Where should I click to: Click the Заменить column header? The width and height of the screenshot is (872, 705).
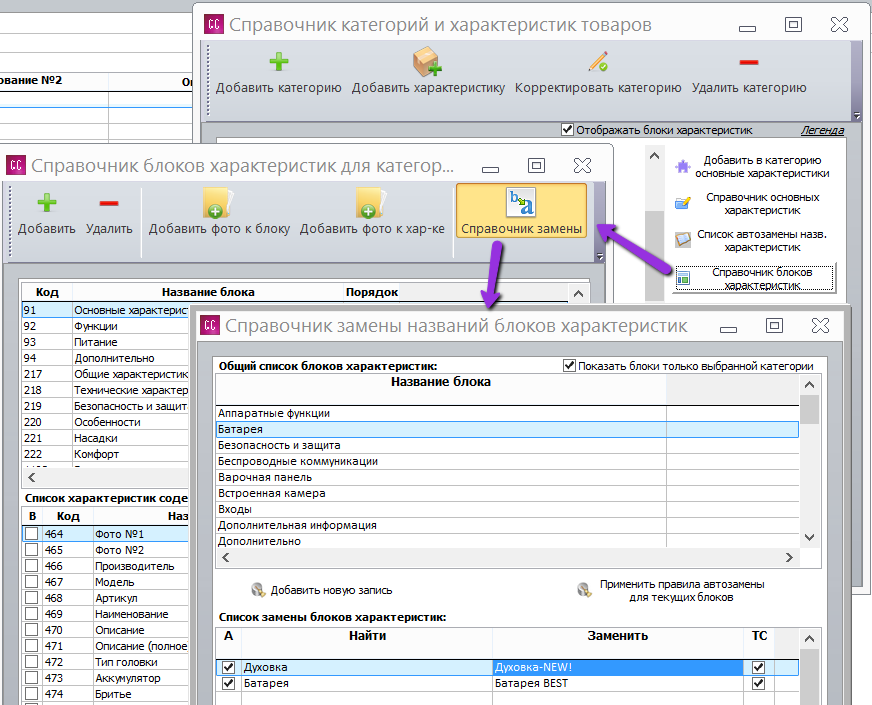coord(618,636)
